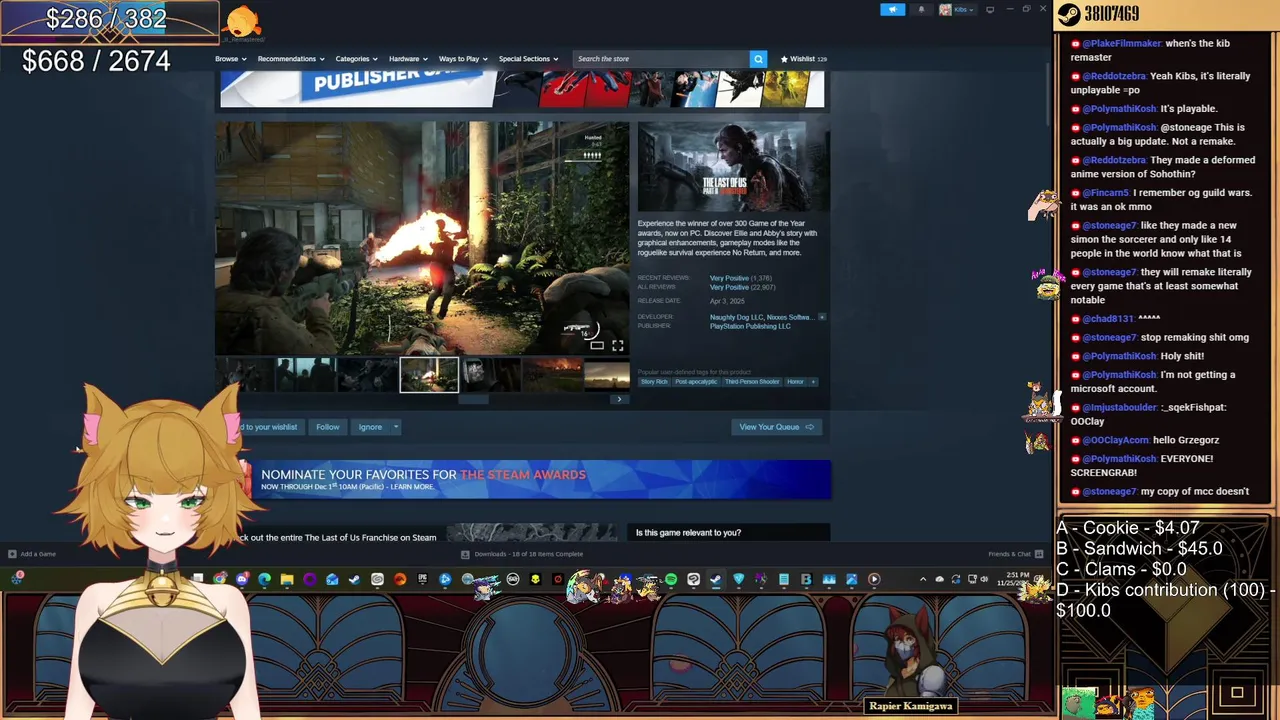Viewport: 1280px width, 720px height.
Task: Click 'Is this game relevant to you?'
Action: click(689, 533)
